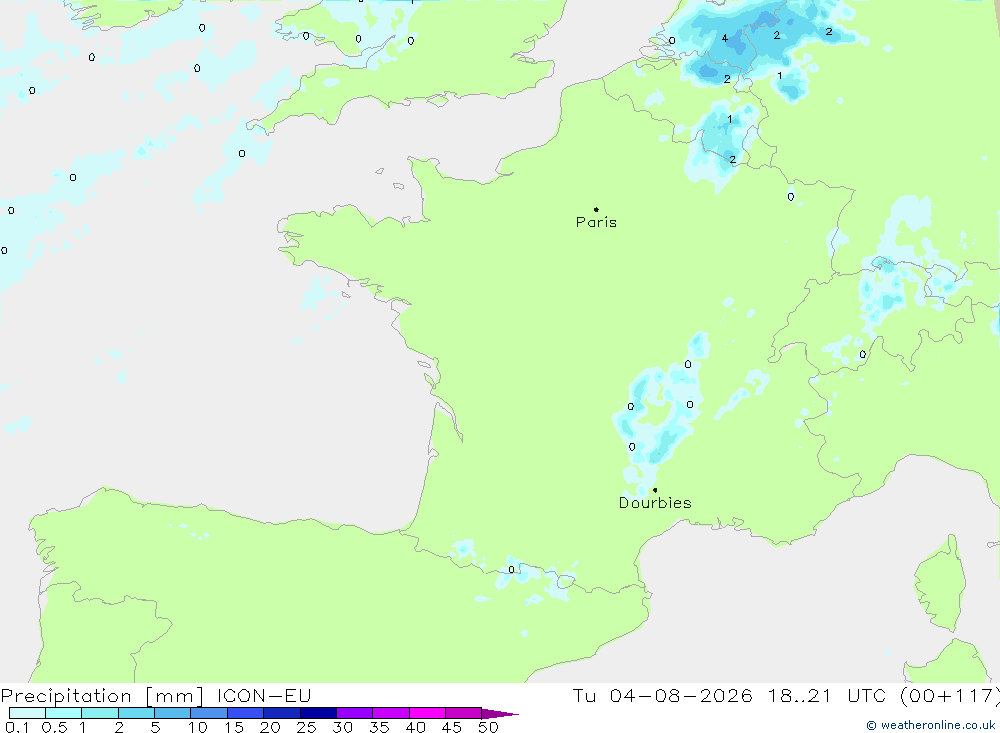Image resolution: width=1000 pixels, height=733 pixels.
Task: Open the weatheronline.co.uk copyright link
Action: [x=931, y=725]
